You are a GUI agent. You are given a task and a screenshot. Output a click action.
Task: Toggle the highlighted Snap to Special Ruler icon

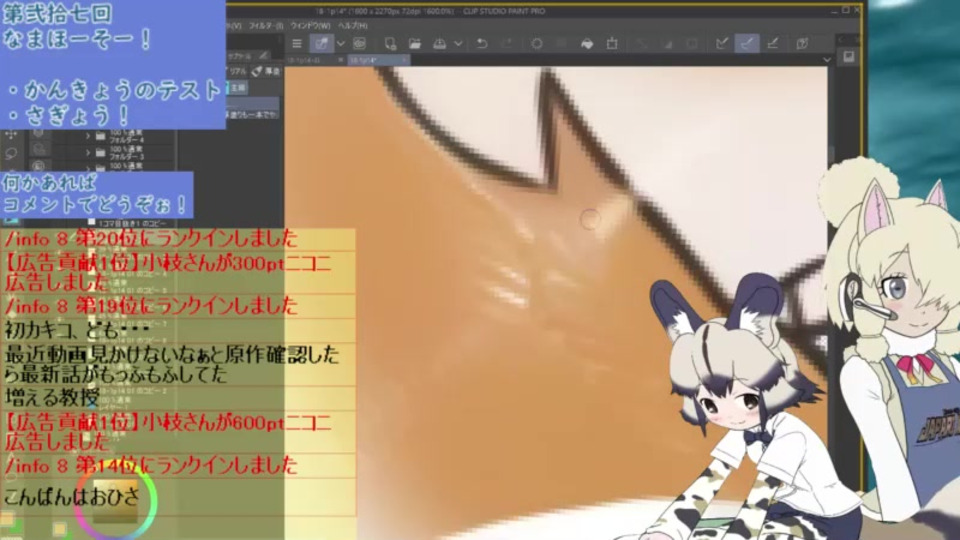click(x=747, y=43)
